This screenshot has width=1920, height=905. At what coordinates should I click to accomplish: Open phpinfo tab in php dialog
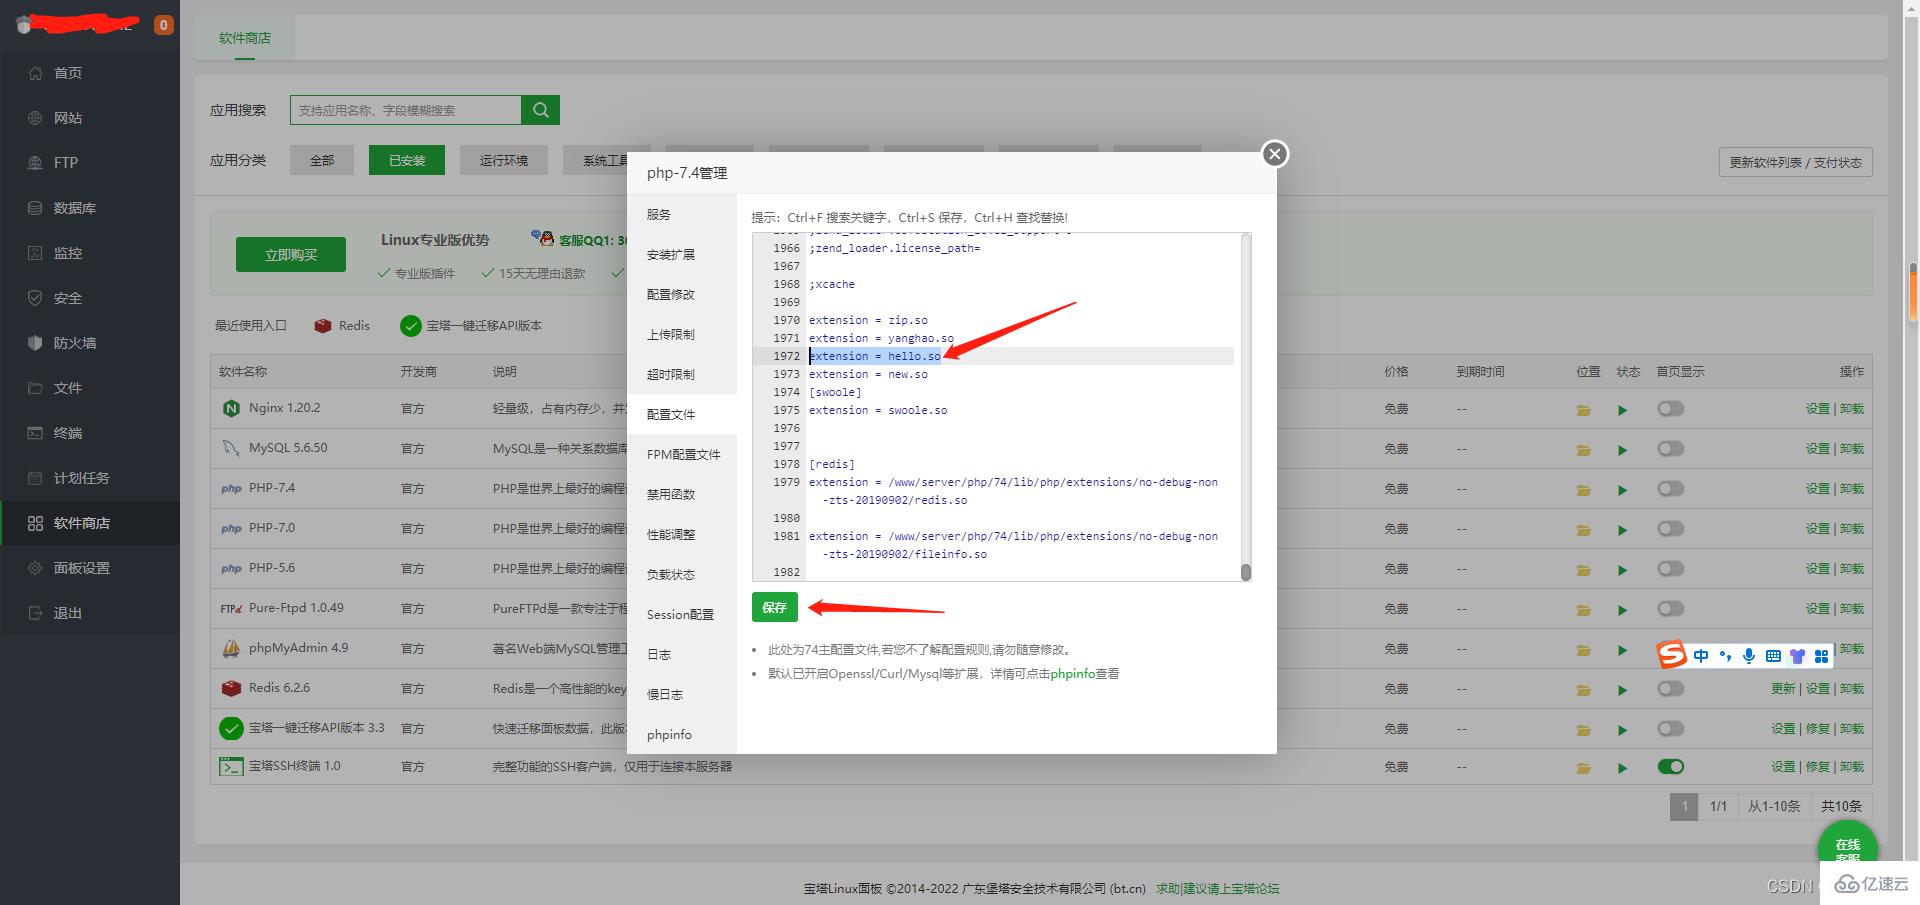(682, 735)
